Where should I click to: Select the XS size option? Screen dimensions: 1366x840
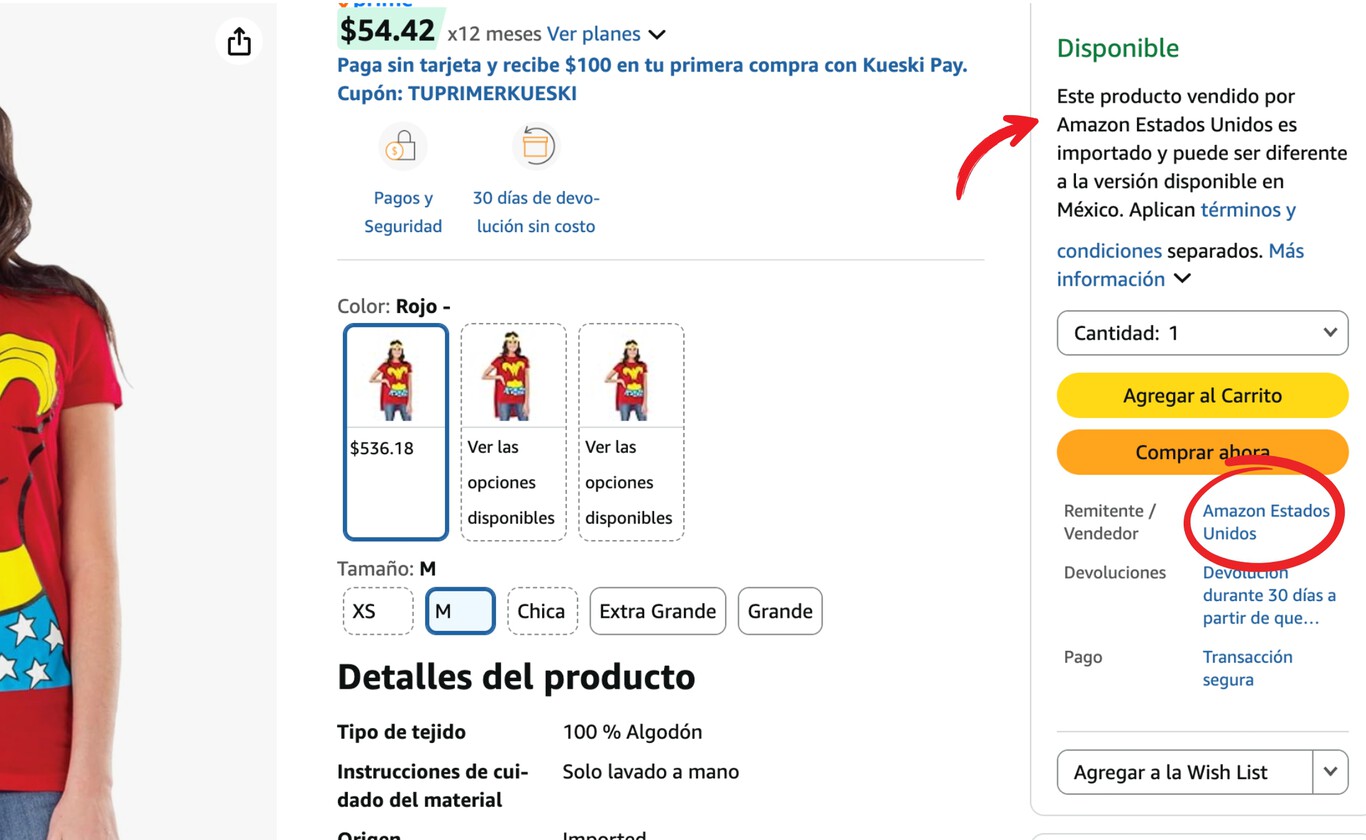pos(377,611)
